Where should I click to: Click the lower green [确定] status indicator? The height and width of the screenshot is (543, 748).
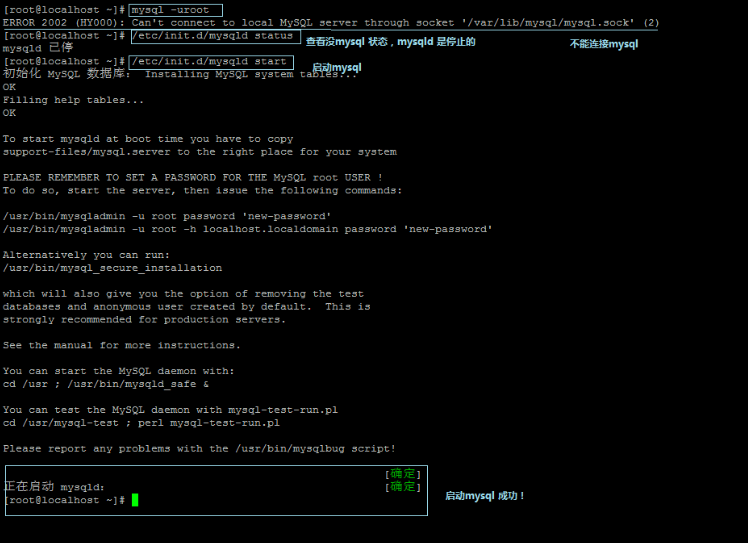pyautogui.click(x=403, y=487)
